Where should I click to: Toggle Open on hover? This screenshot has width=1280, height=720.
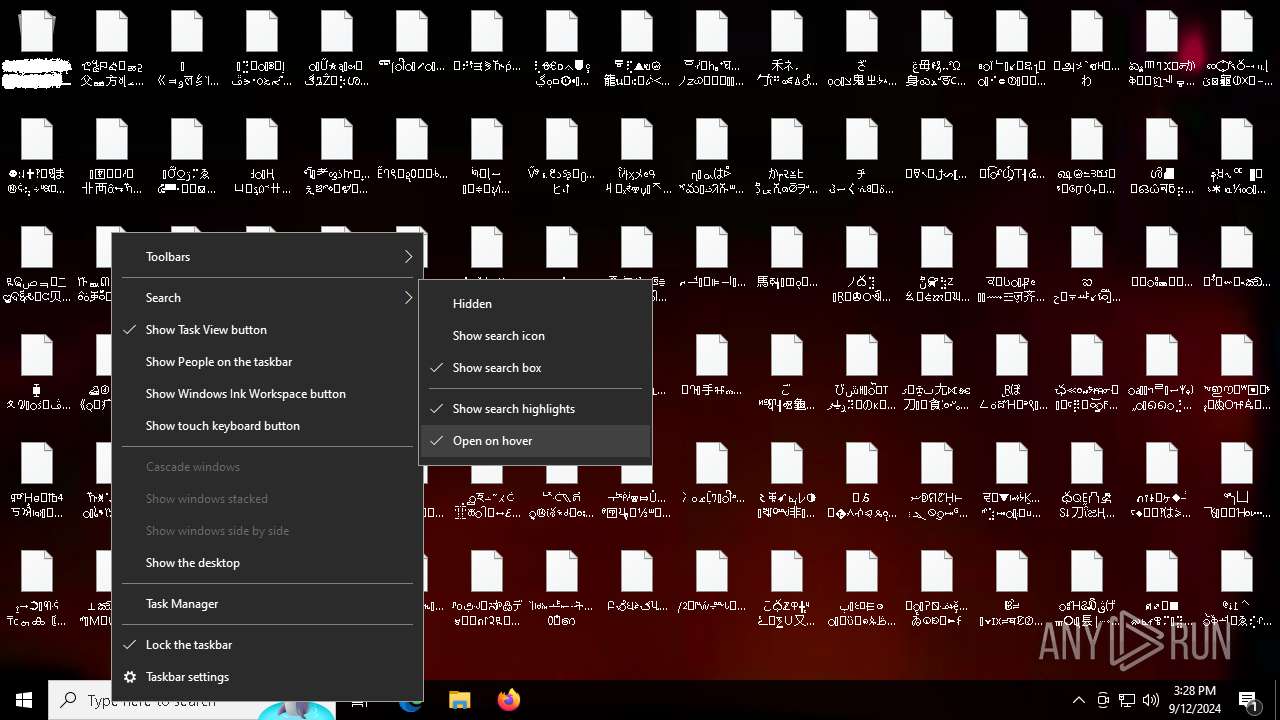click(535, 441)
